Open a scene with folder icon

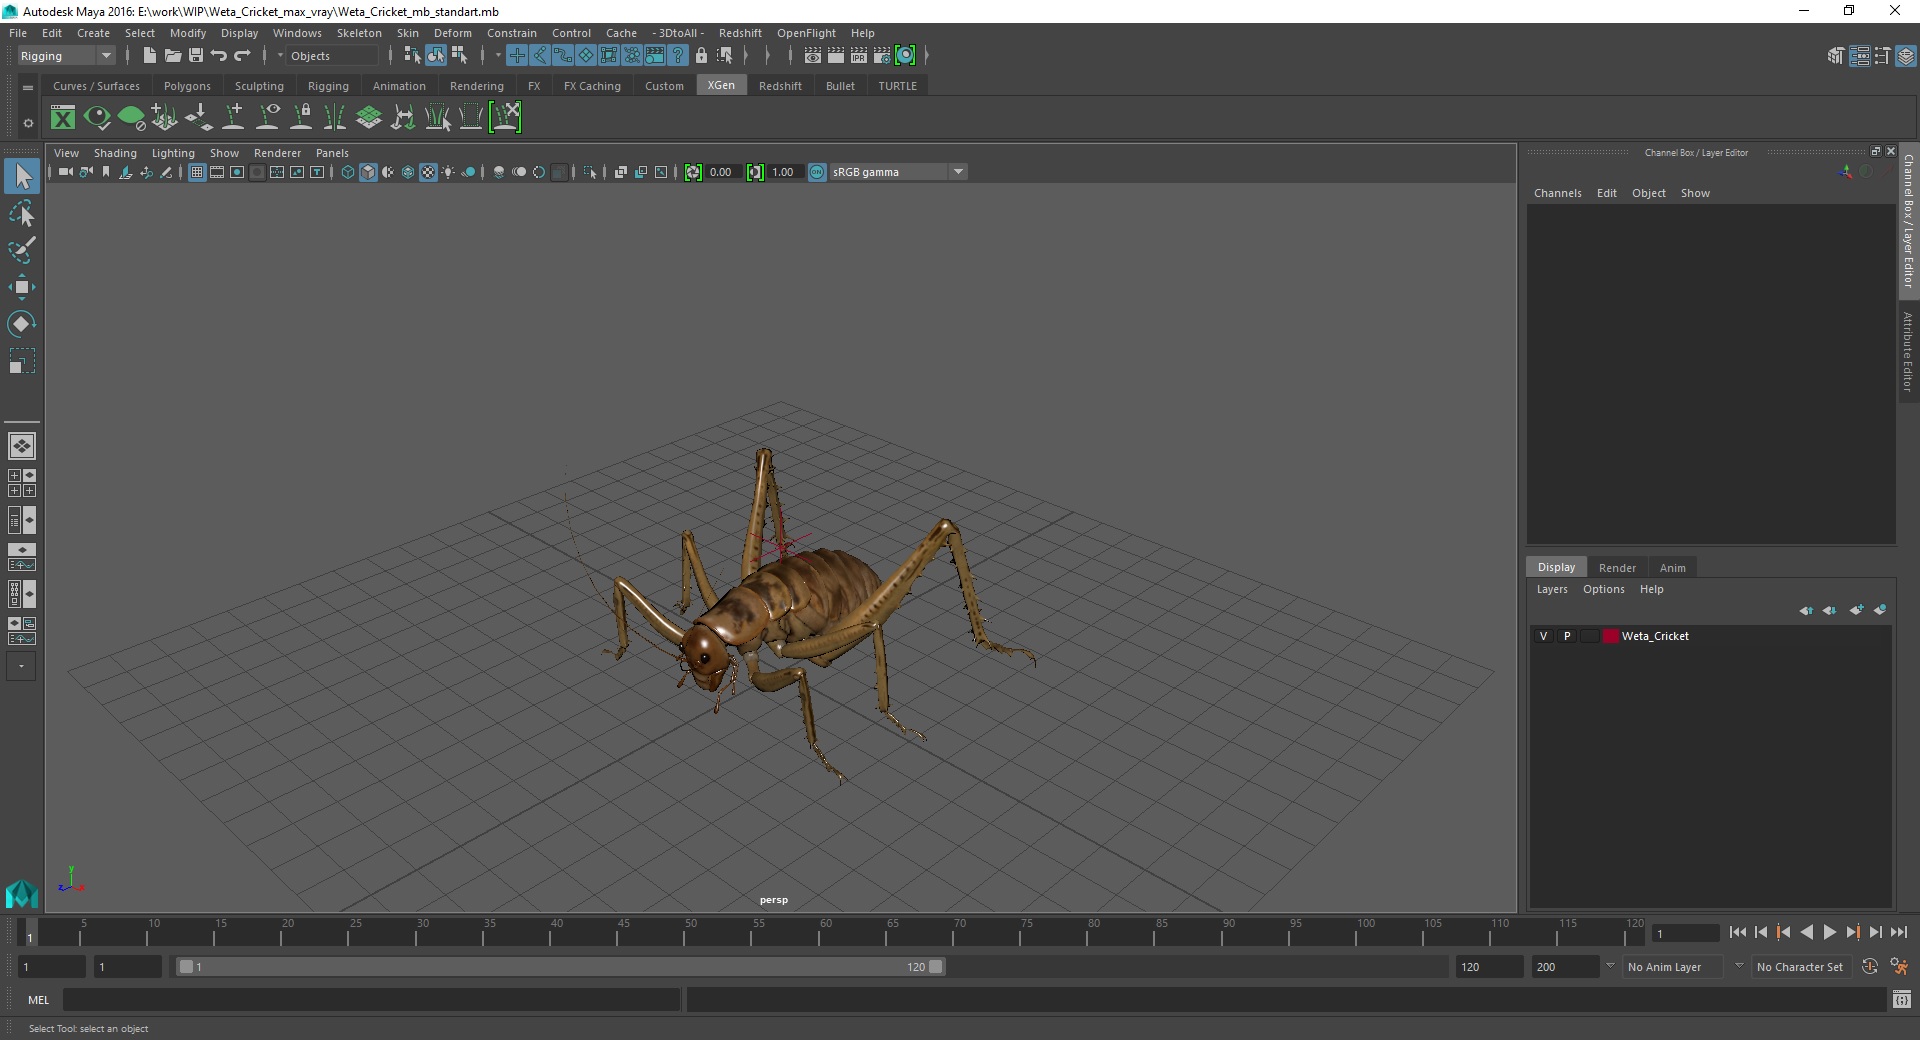coord(172,56)
